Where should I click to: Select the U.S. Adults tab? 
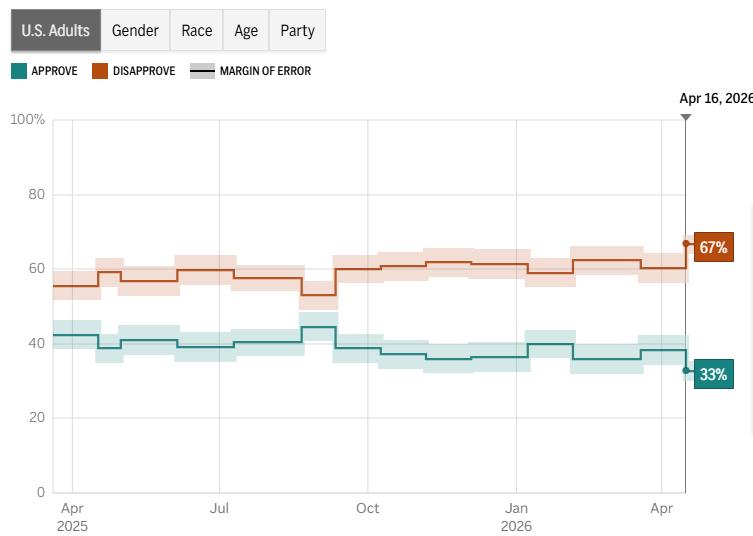pyautogui.click(x=56, y=31)
